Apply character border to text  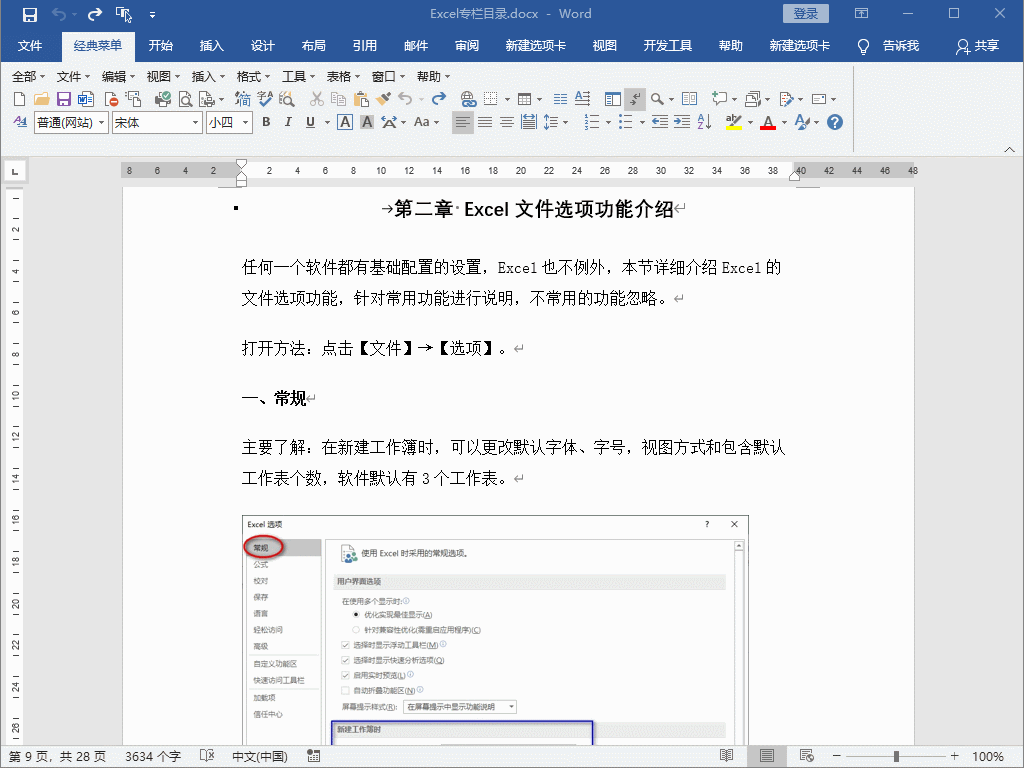point(345,122)
